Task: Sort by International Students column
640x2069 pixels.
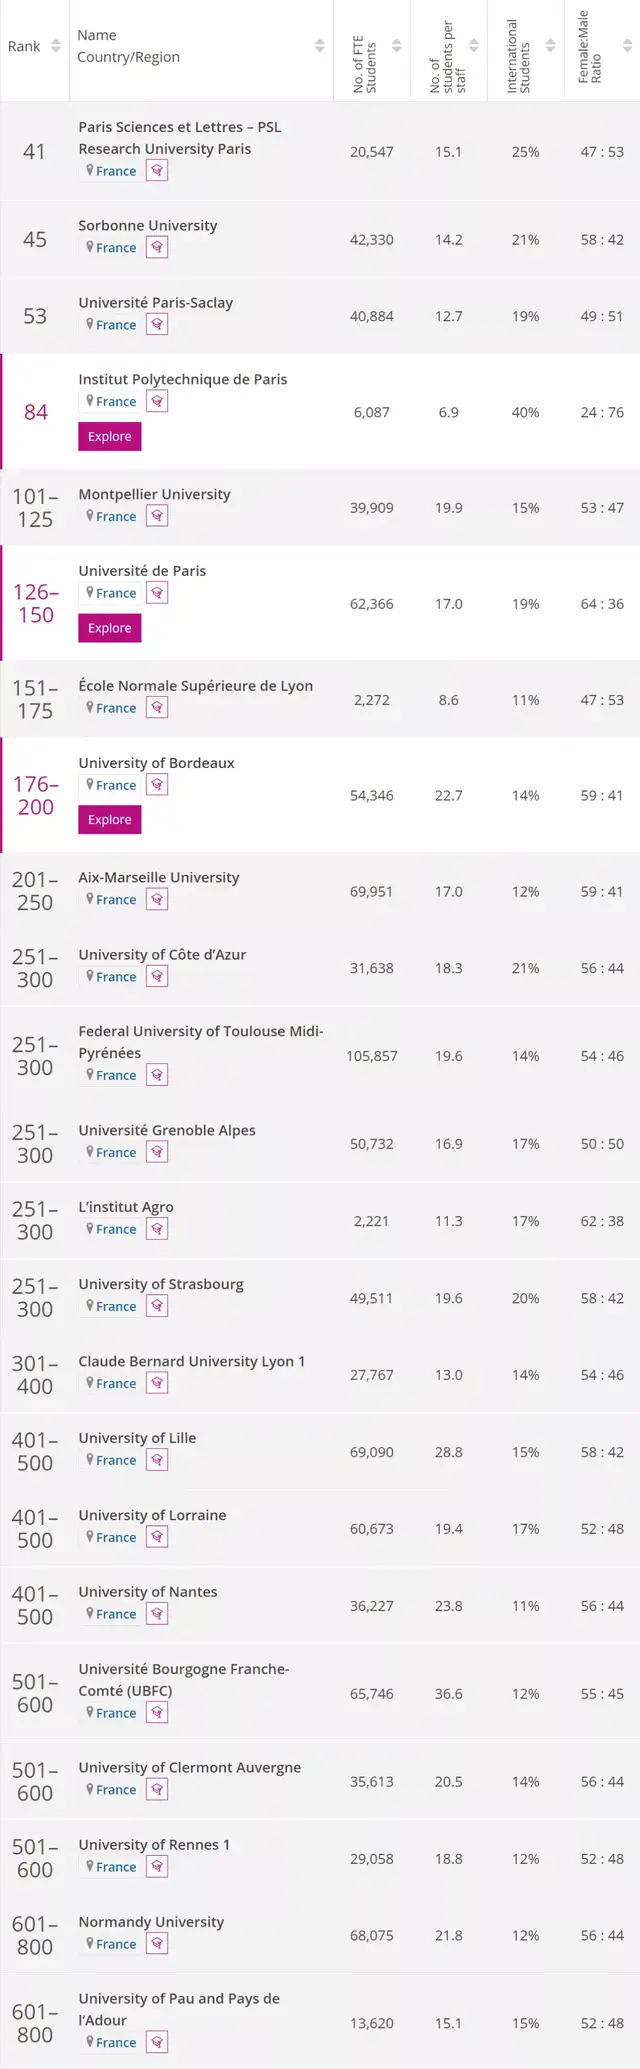Action: 550,46
